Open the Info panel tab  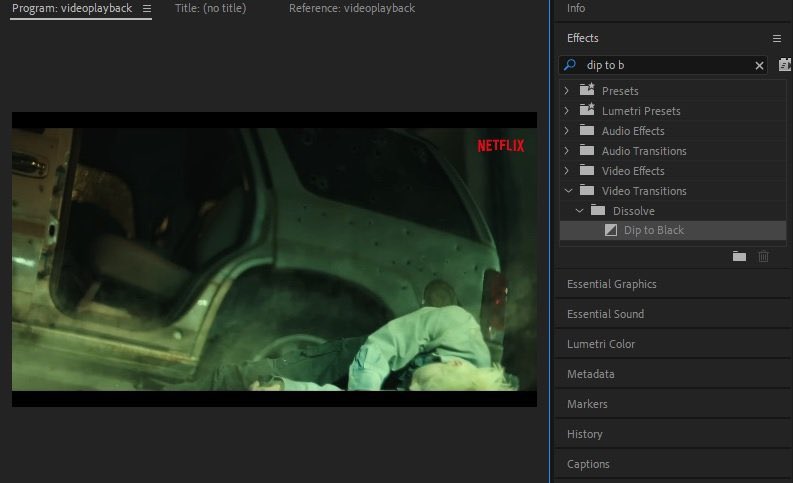(x=576, y=8)
